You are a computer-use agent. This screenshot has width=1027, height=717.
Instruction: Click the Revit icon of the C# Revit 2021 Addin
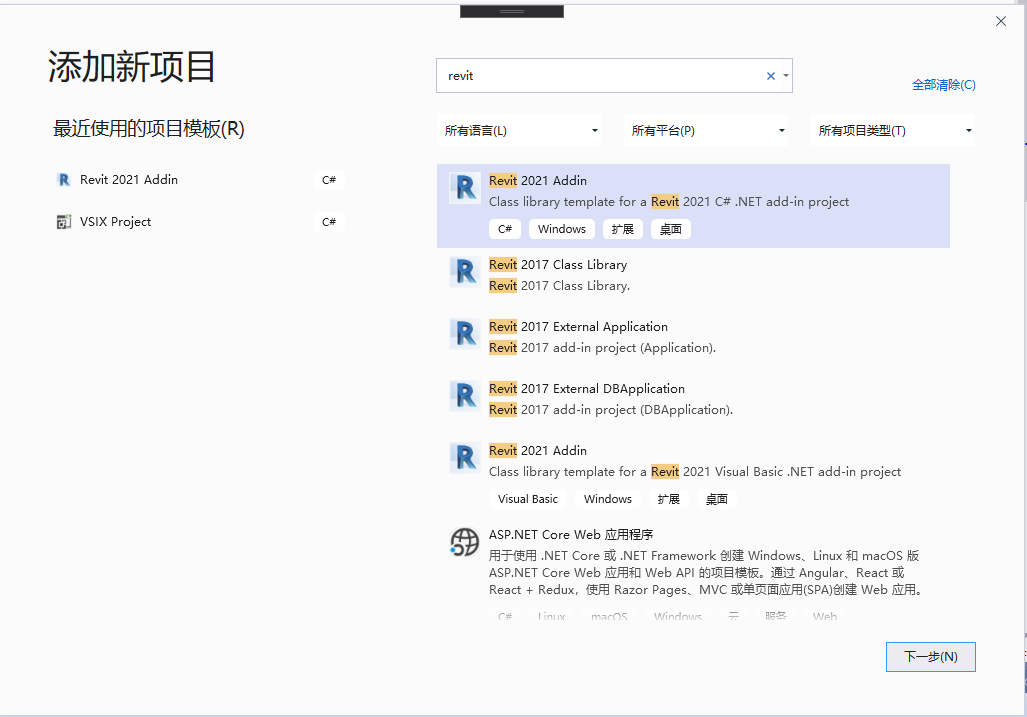tap(465, 189)
